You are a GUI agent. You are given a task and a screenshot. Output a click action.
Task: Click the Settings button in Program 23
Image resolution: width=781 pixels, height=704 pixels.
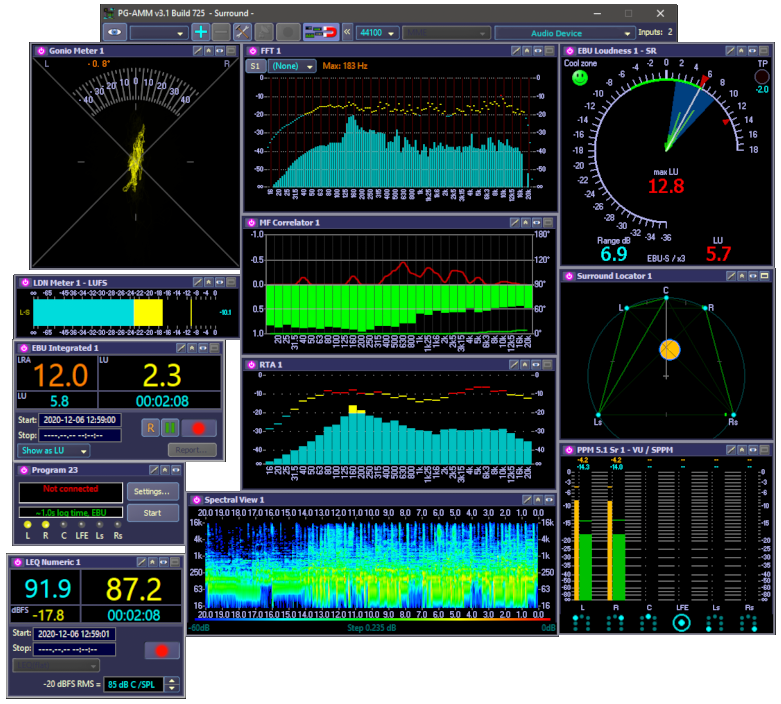[153, 491]
